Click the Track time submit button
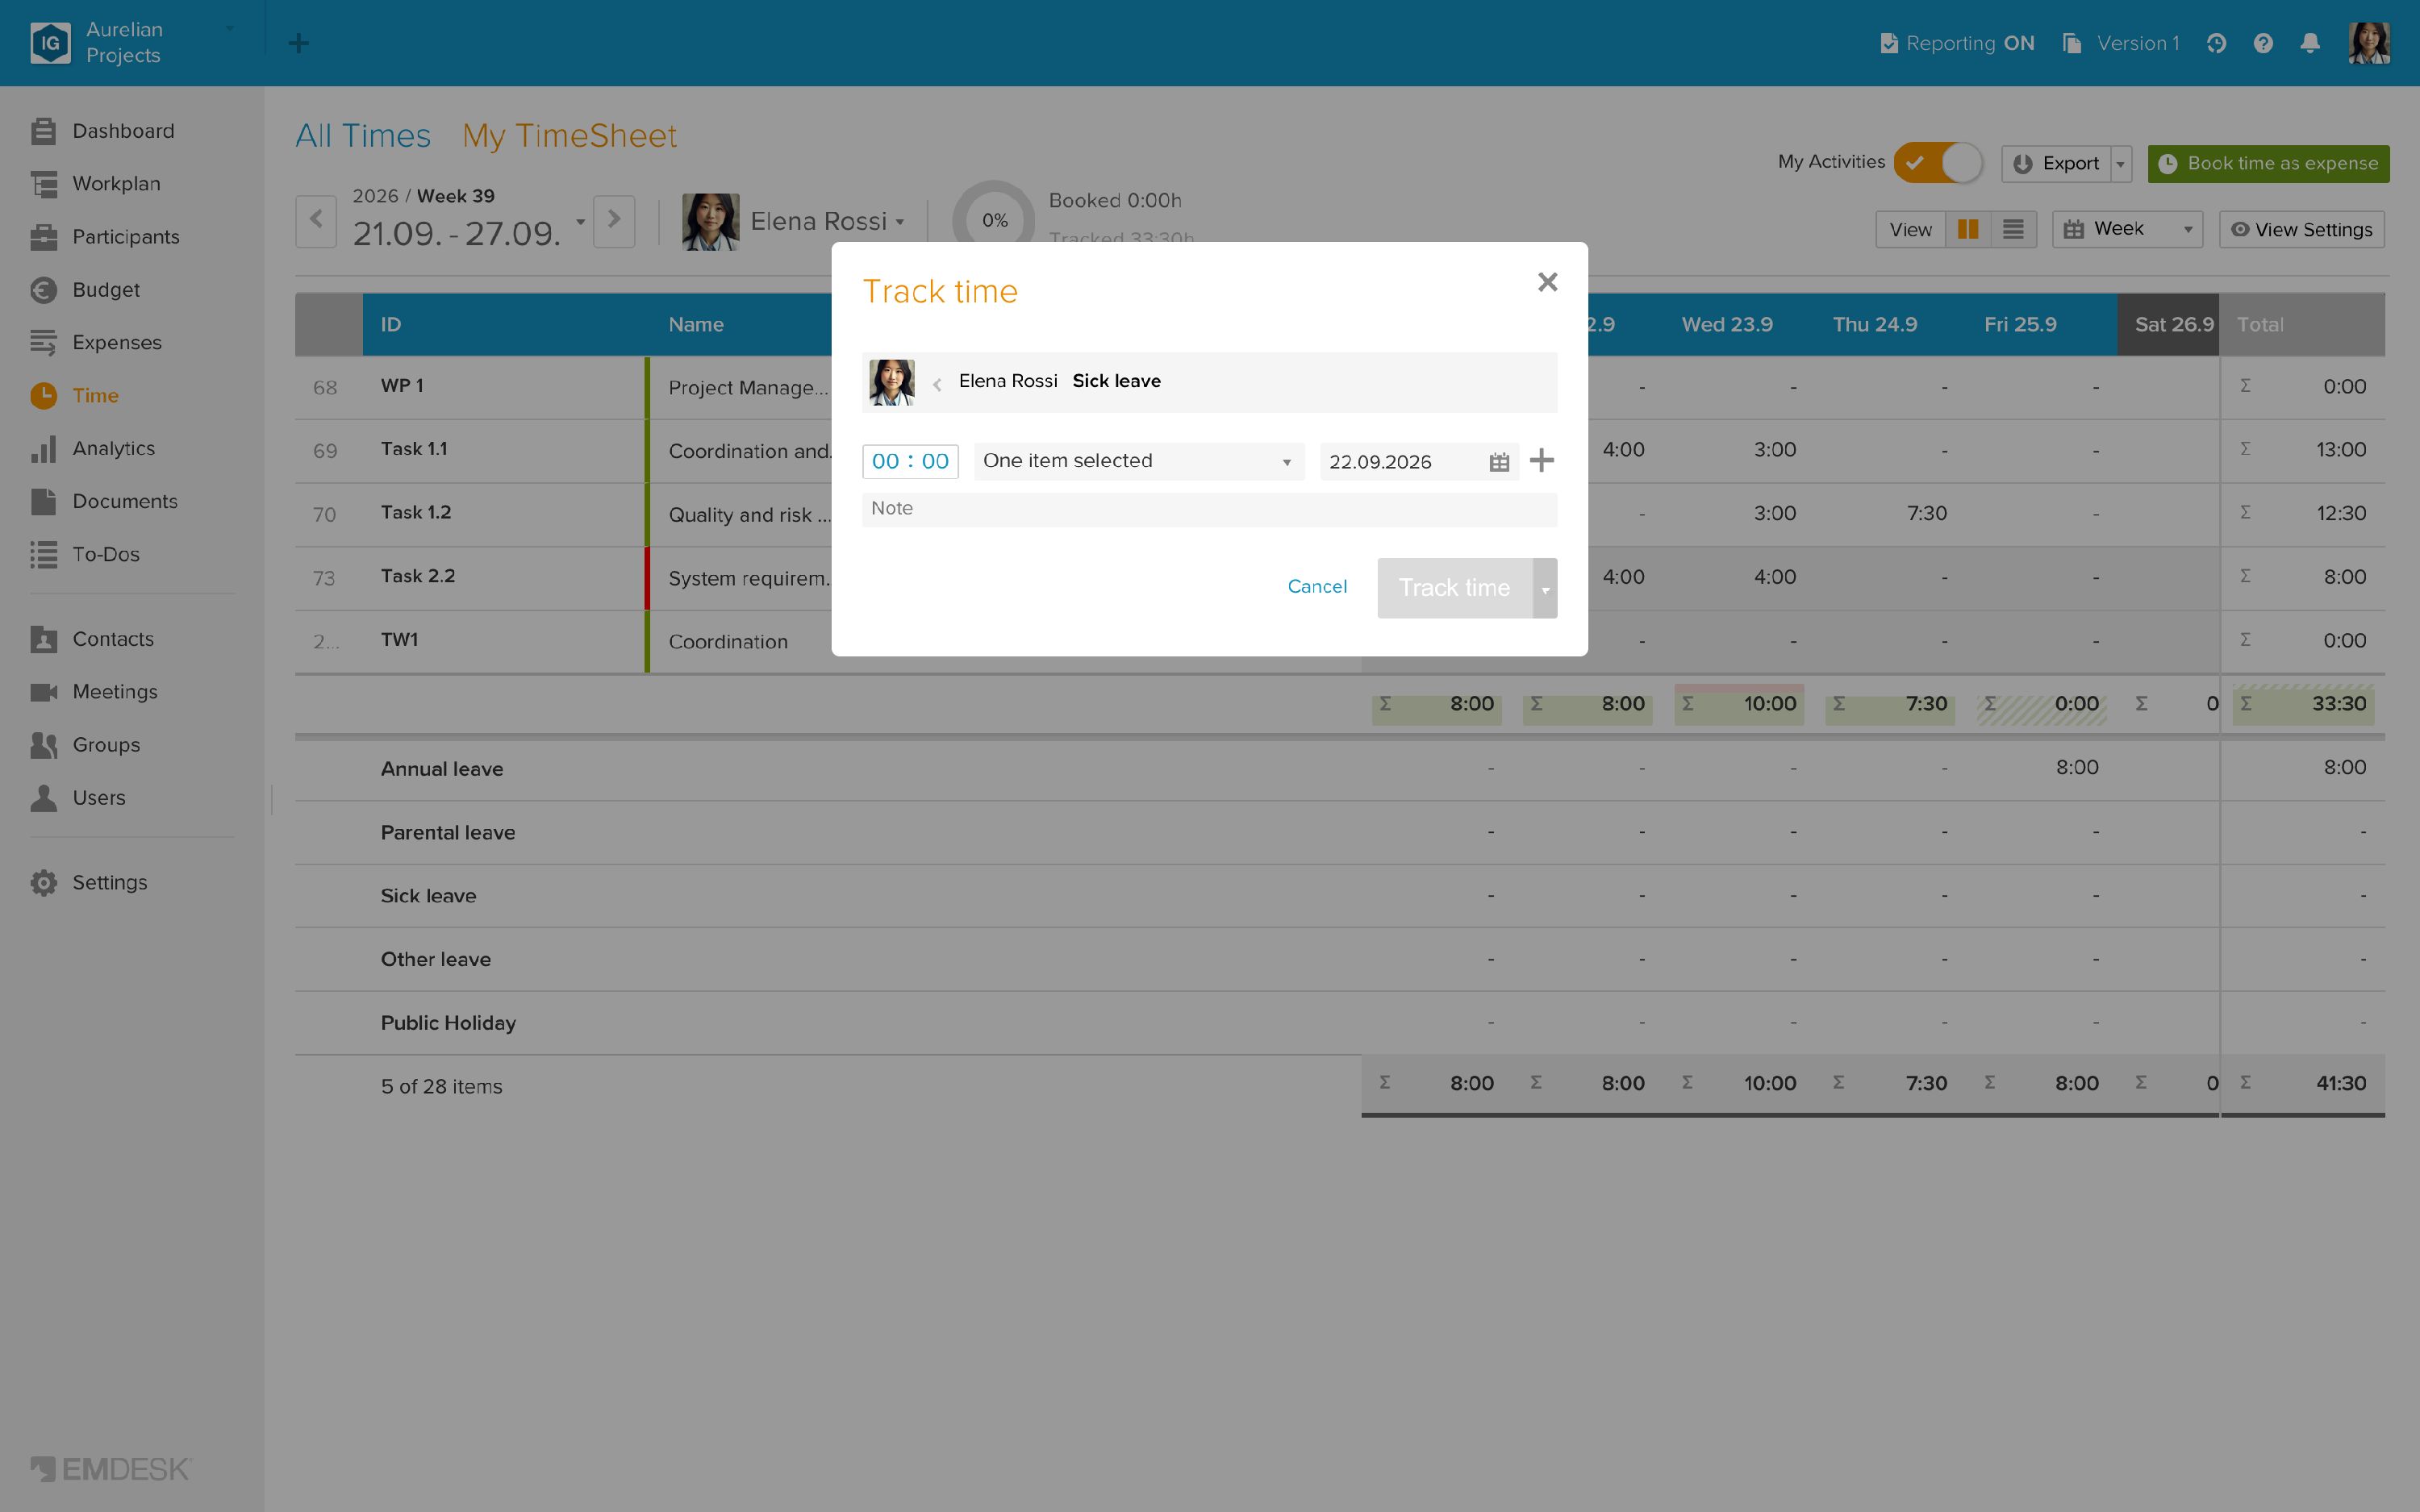 coord(1454,588)
